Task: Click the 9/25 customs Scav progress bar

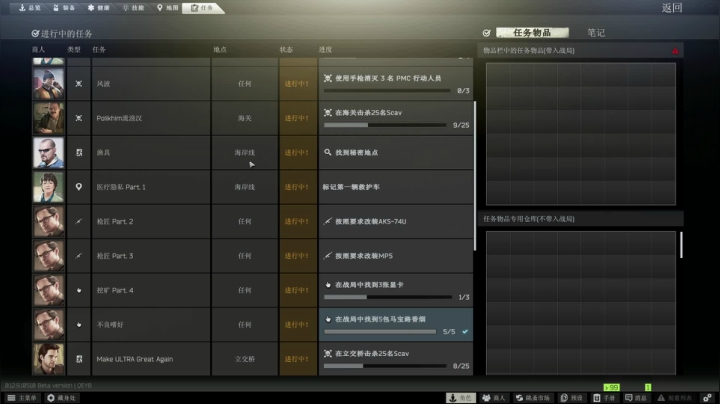Action: [385, 125]
